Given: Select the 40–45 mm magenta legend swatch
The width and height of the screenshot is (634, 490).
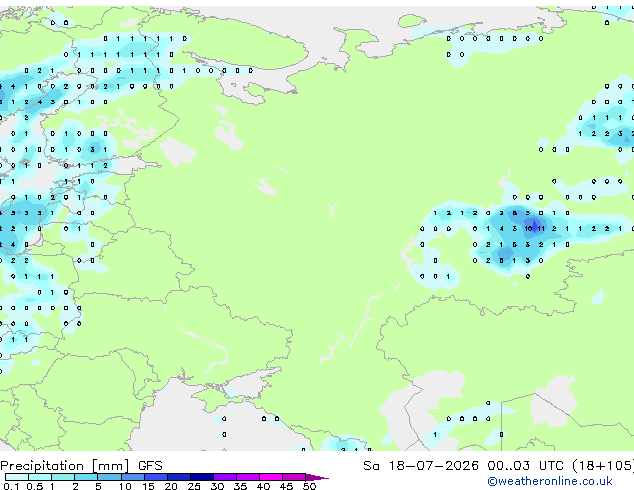Looking at the screenshot, I should pyautogui.click(x=271, y=477).
